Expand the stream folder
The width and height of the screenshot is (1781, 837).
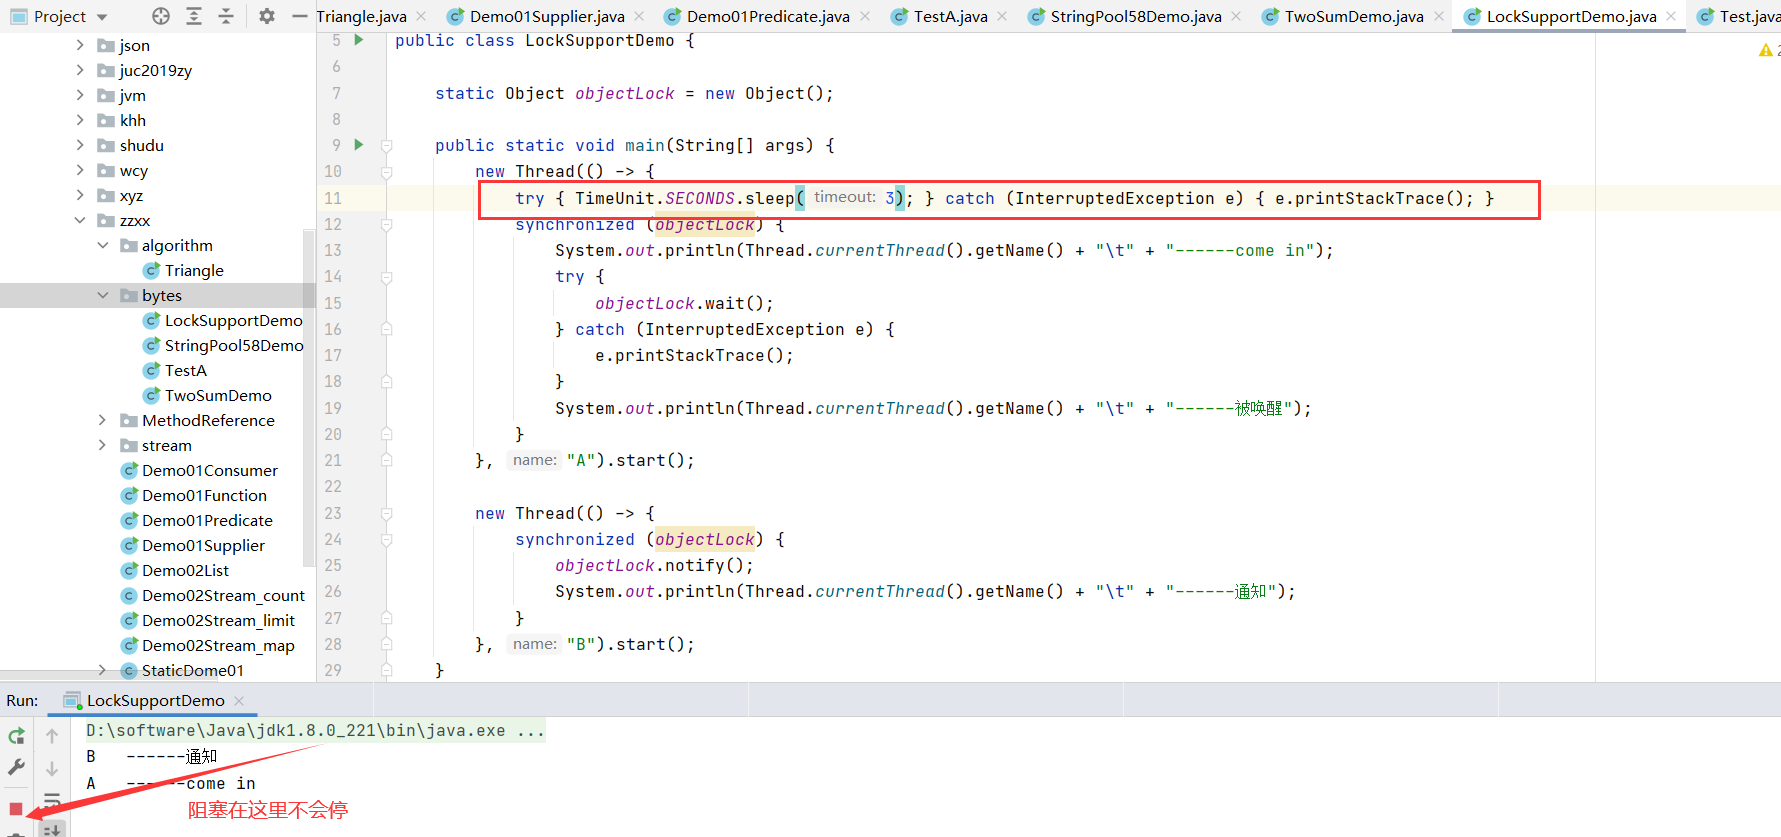click(102, 445)
